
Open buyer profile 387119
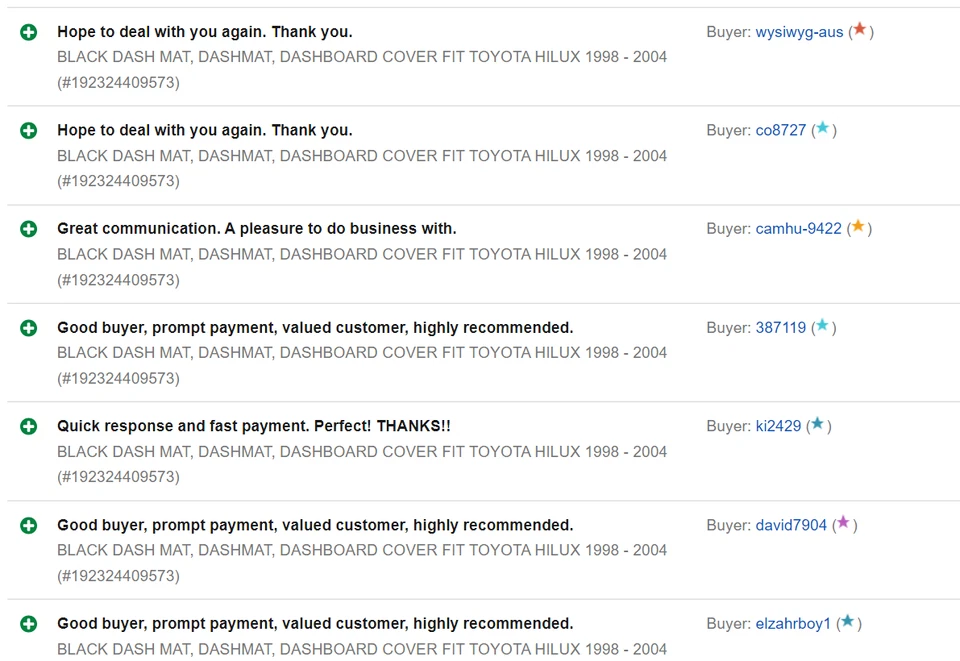point(780,328)
